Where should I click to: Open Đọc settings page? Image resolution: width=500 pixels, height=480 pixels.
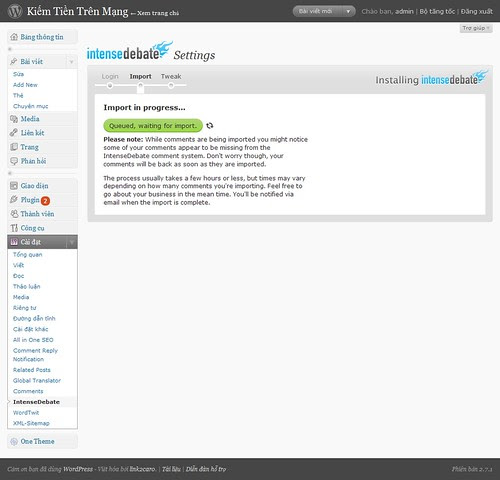(x=18, y=276)
